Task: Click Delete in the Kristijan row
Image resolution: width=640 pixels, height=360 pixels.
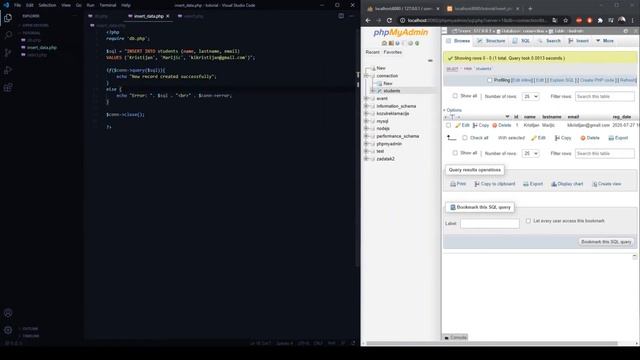Action: point(502,125)
